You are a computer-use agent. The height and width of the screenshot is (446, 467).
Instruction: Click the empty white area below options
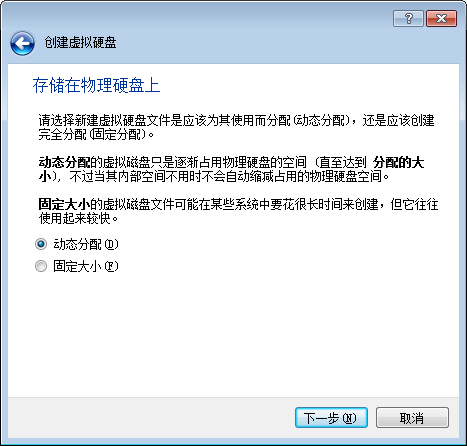233,333
